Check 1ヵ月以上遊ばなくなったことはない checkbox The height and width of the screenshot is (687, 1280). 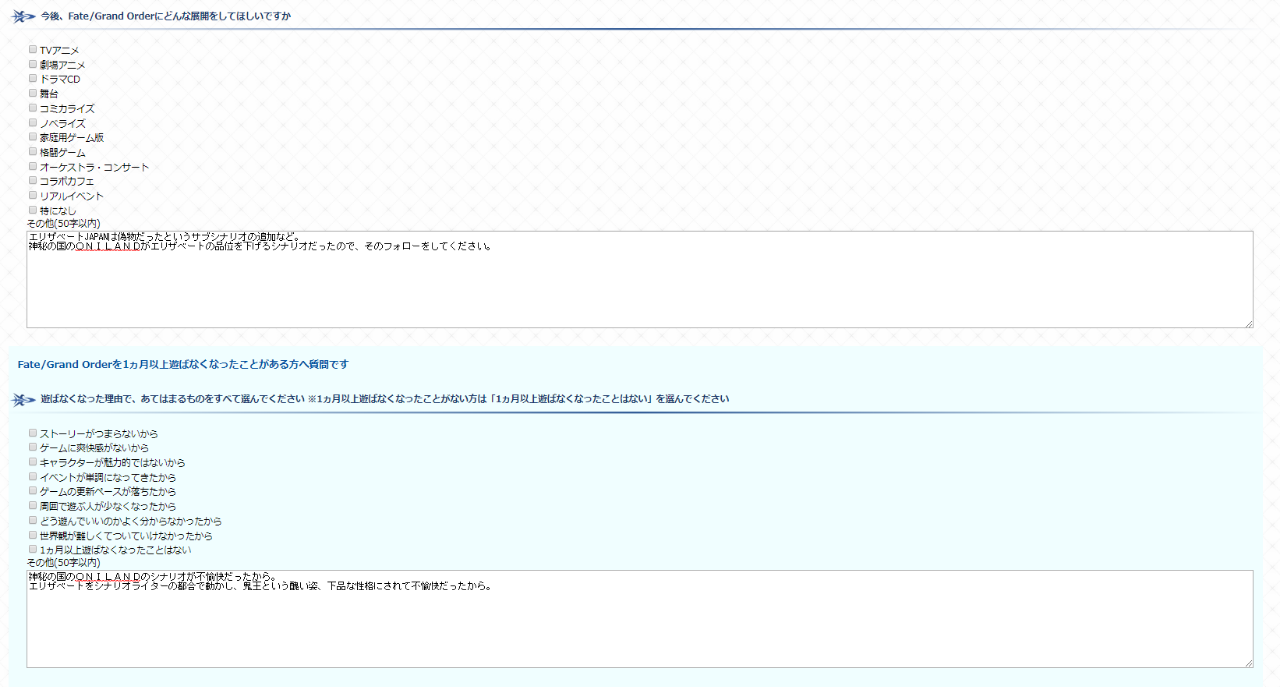coord(33,549)
